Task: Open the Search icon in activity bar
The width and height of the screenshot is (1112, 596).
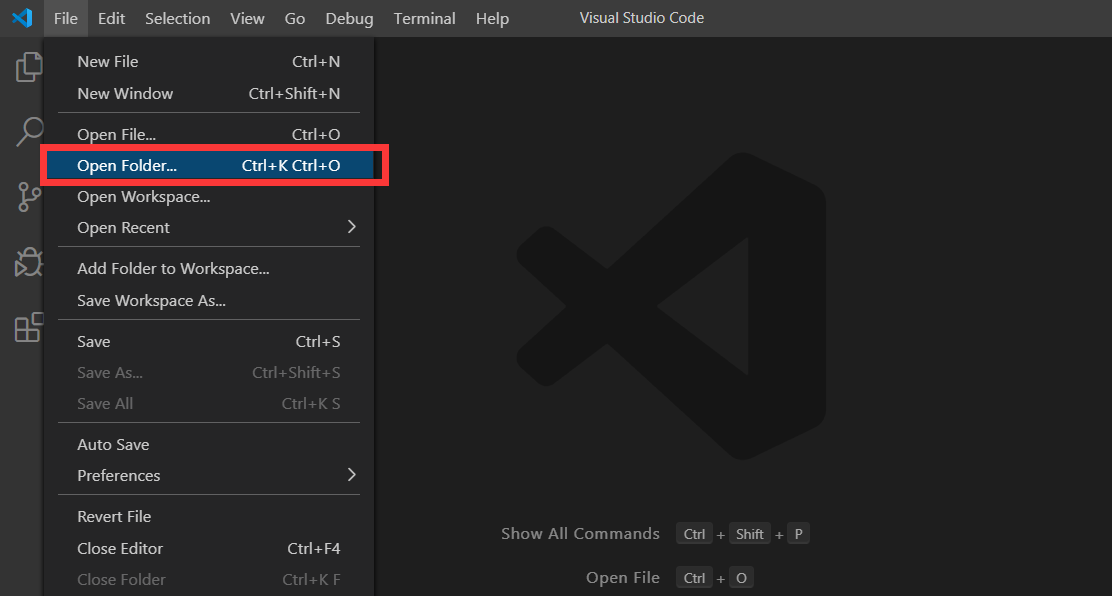Action: click(x=29, y=131)
